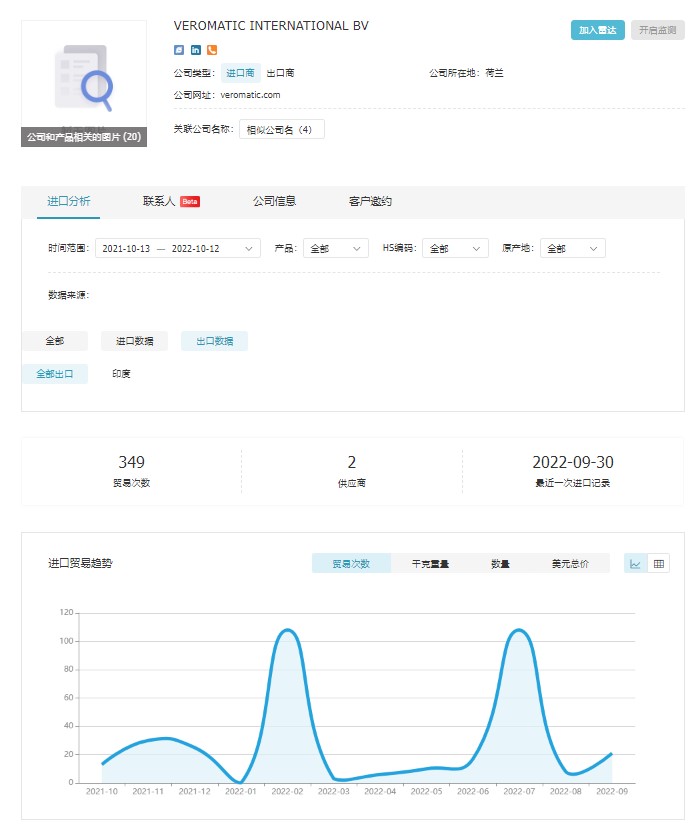698x829 pixels.
Task: Click the 2022-07 peak on the chart
Action: 519,630
